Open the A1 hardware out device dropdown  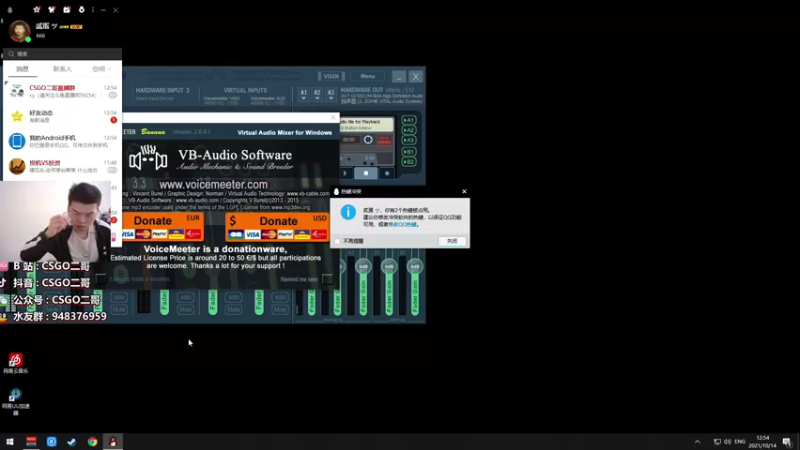[304, 94]
